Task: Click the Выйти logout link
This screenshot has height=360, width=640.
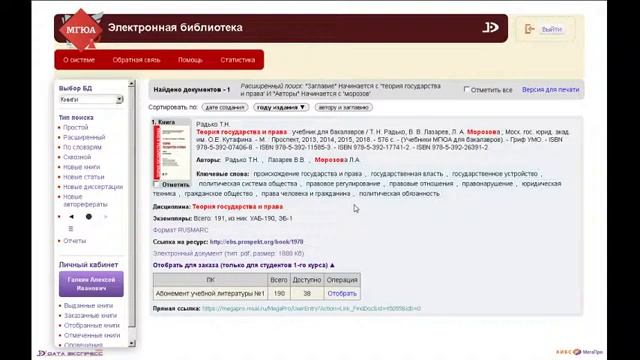Action: (x=552, y=29)
